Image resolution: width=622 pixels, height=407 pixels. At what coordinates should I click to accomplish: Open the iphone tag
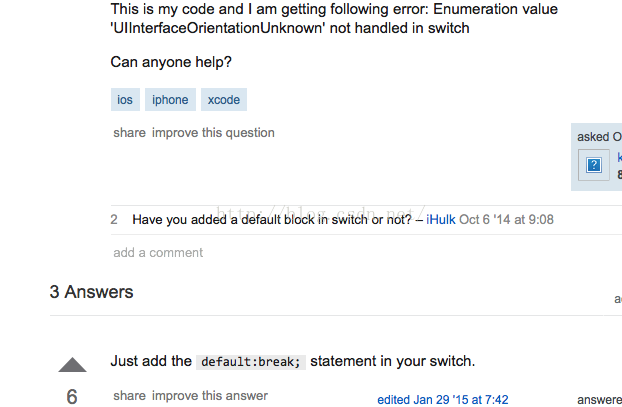170,100
